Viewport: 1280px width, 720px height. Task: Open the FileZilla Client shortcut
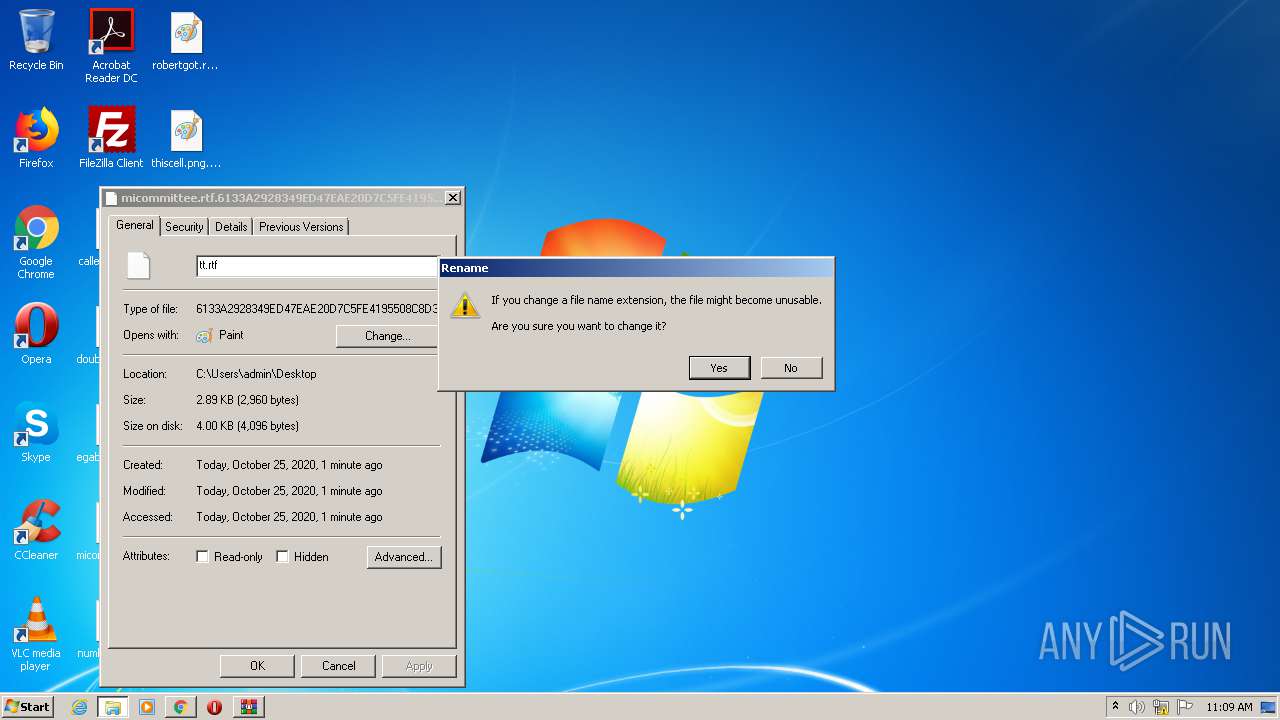(x=111, y=138)
